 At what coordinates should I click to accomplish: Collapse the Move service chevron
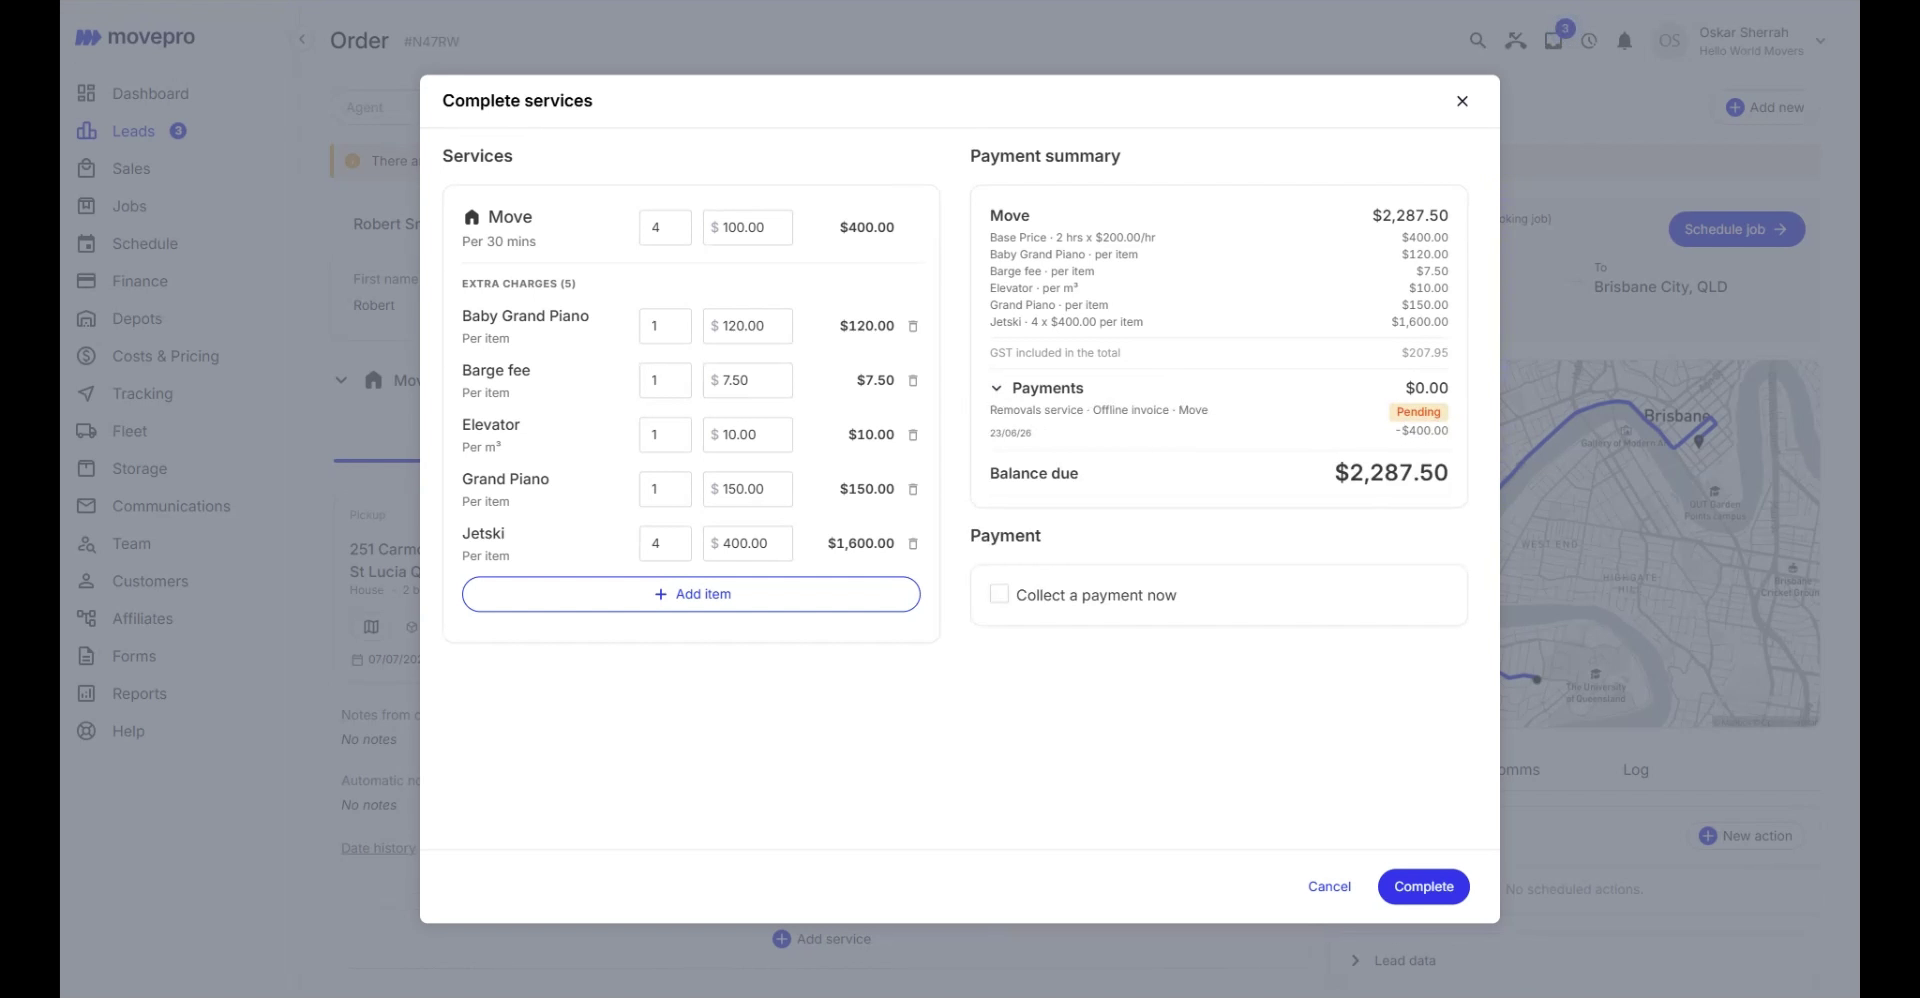tap(341, 380)
